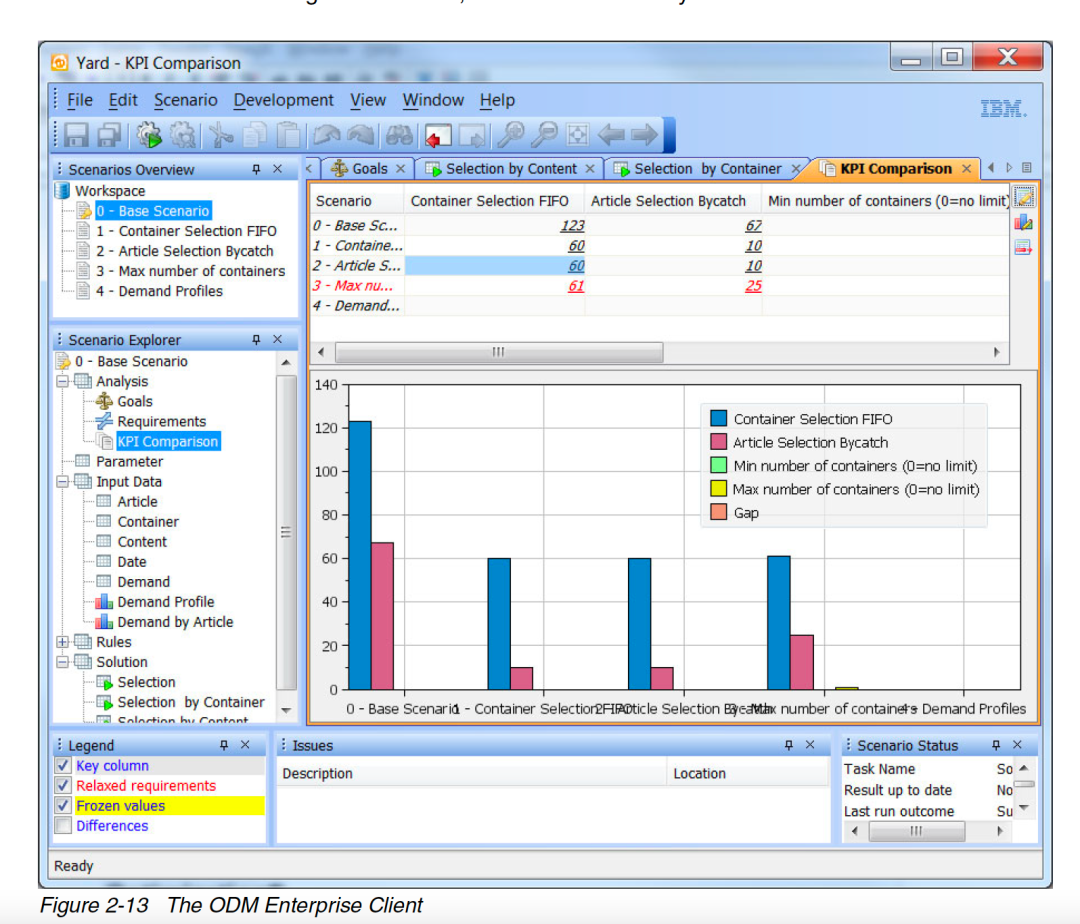Click the red 25 value link
This screenshot has height=924, width=1080.
(754, 286)
